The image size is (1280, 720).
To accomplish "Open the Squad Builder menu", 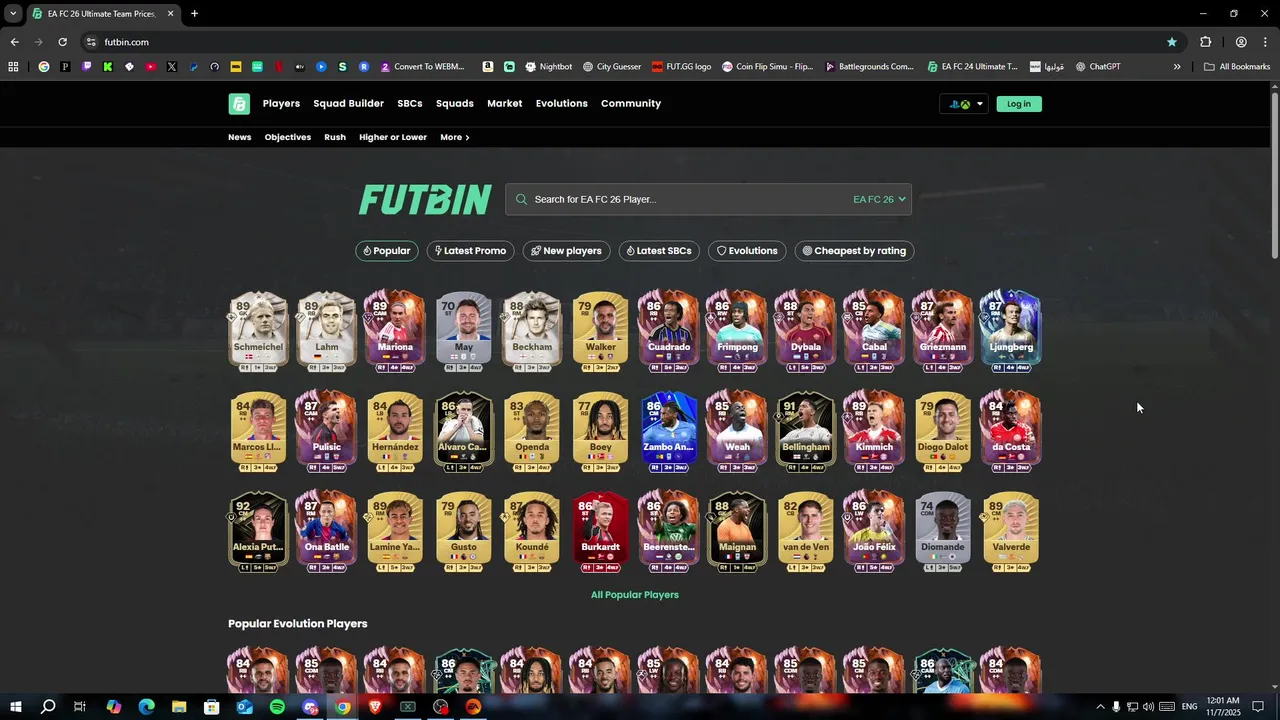I will (348, 104).
